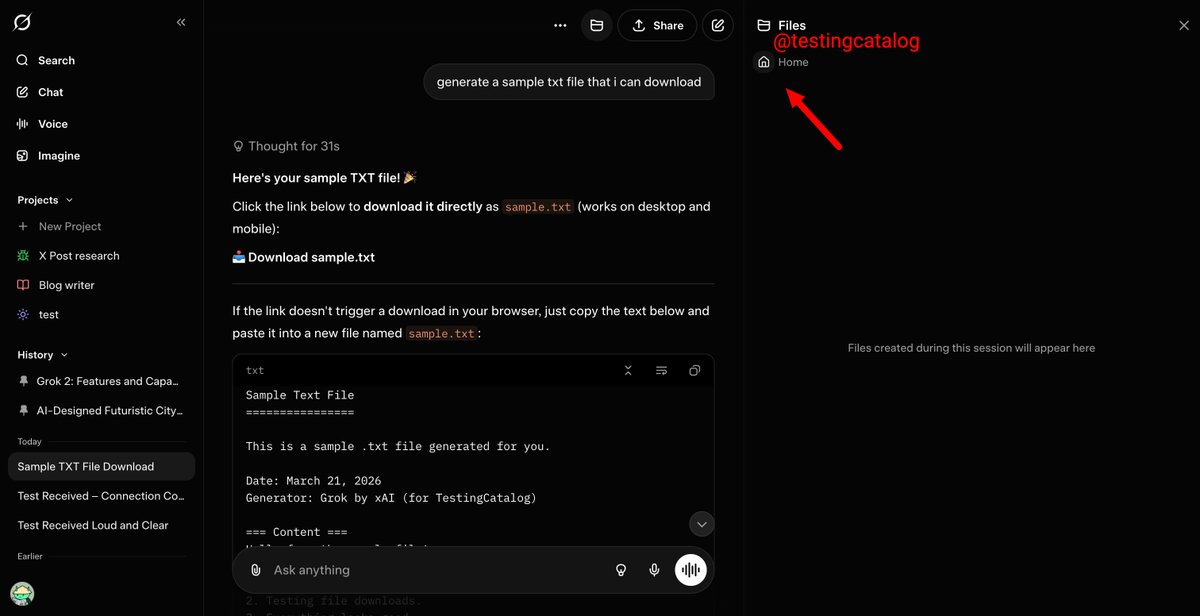Open Search from the sidebar
1200x616 pixels.
click(x=44, y=60)
